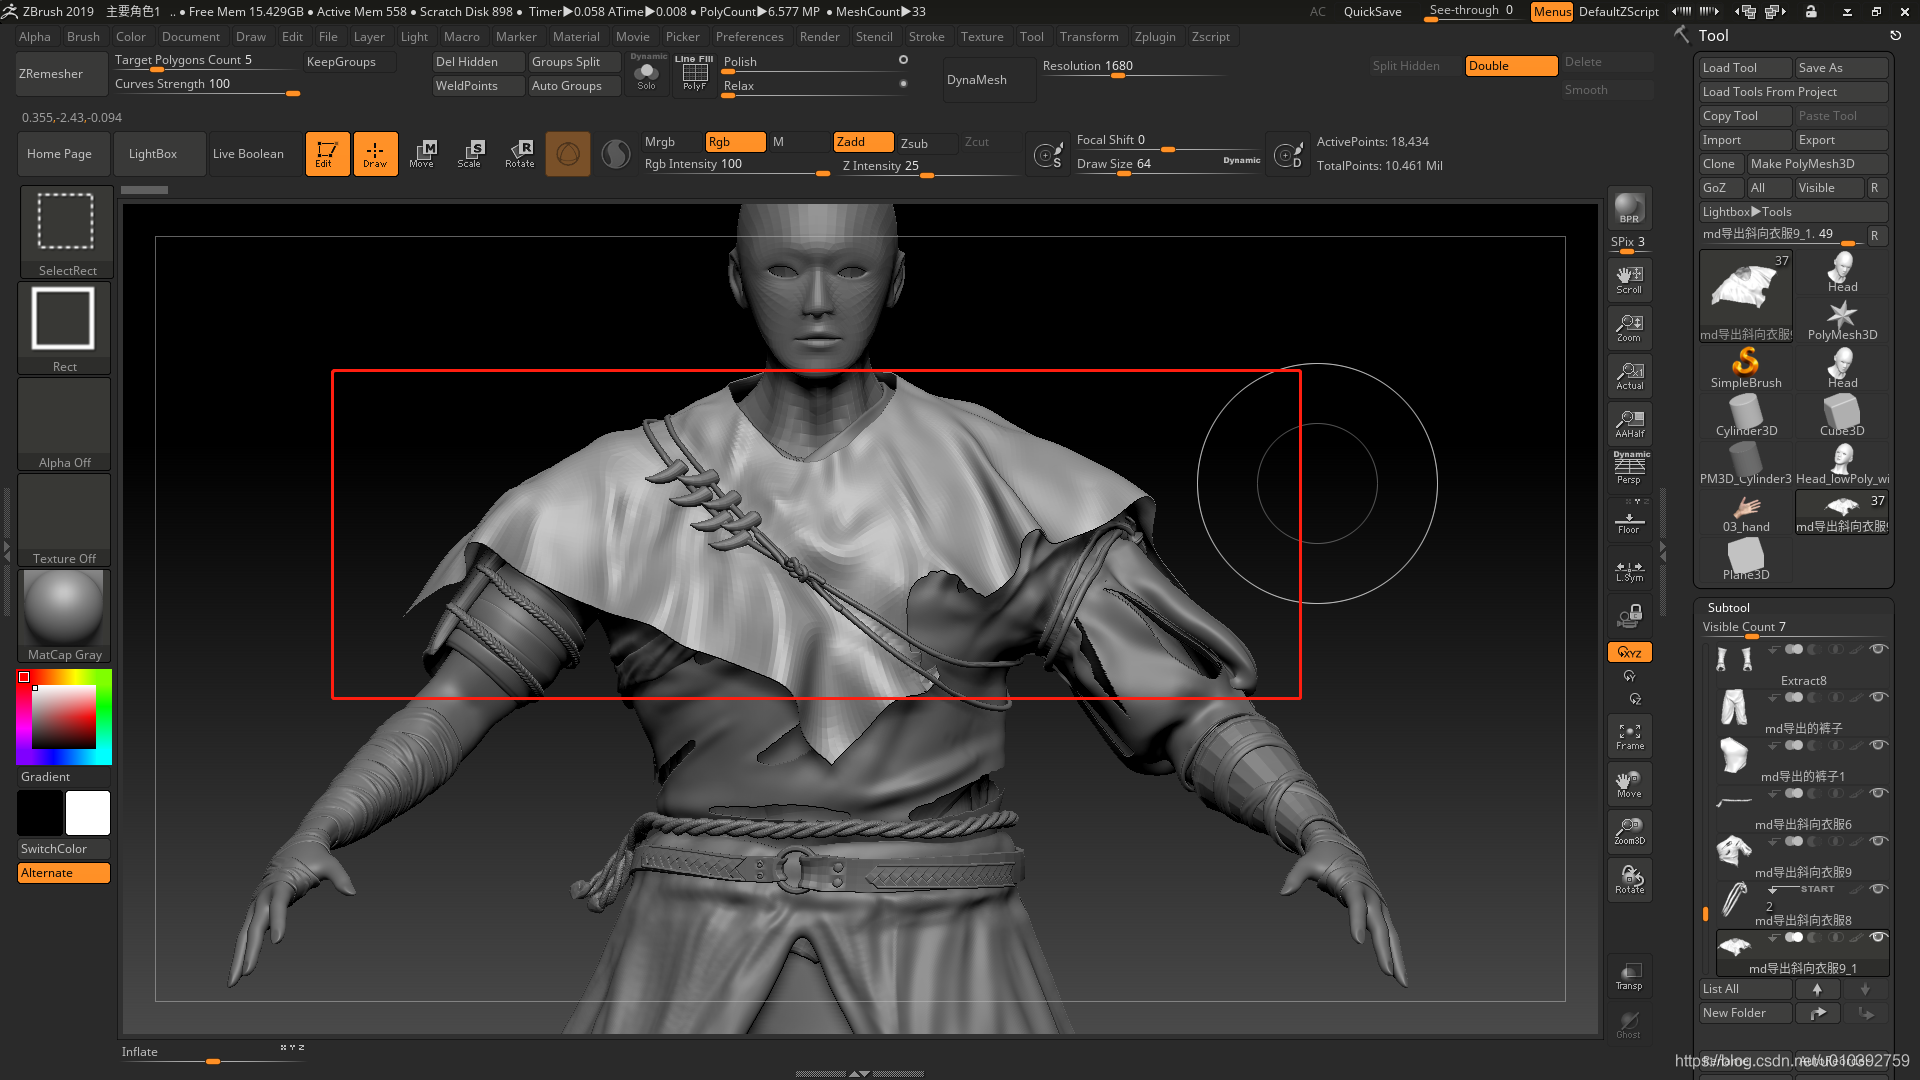1920x1080 pixels.
Task: Toggle the Persp perspective icon
Action: [1629, 468]
